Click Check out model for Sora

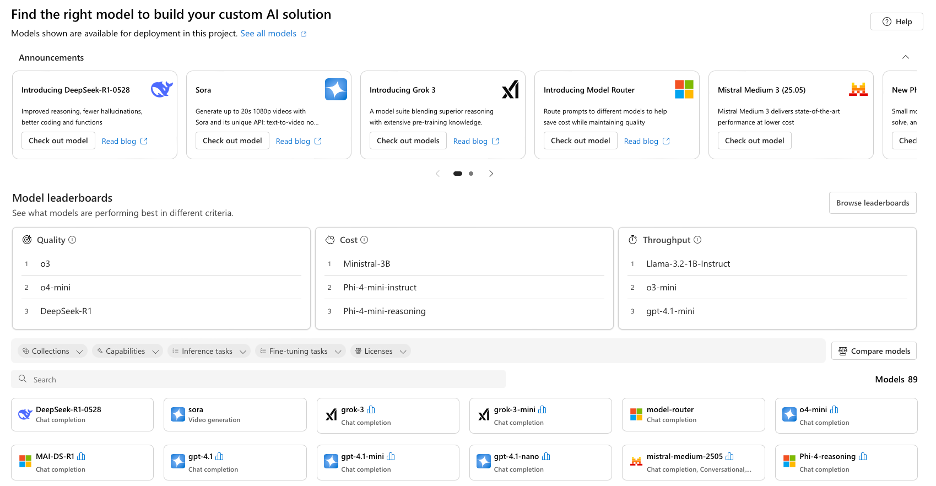pos(232,140)
